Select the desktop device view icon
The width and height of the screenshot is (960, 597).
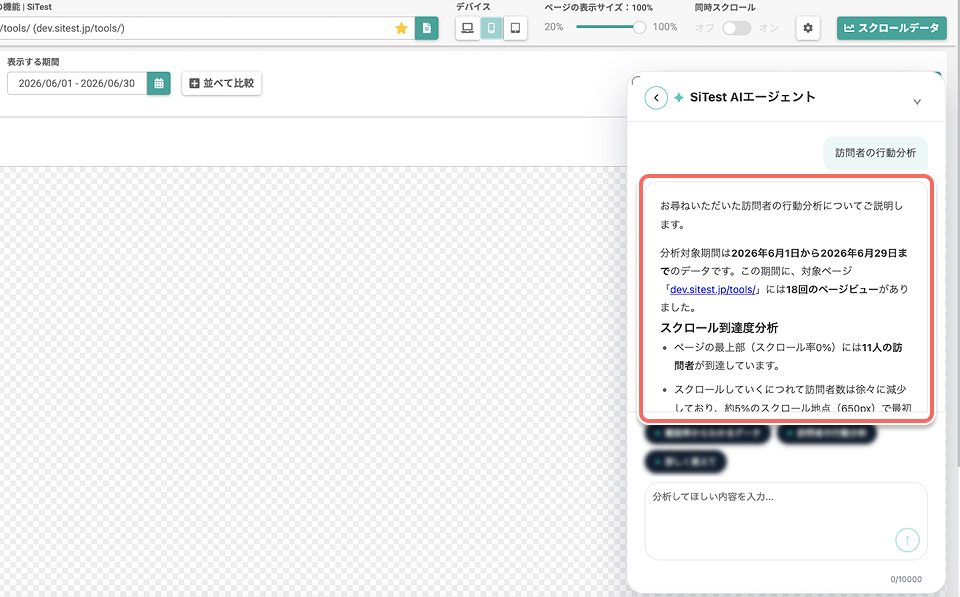(x=467, y=28)
